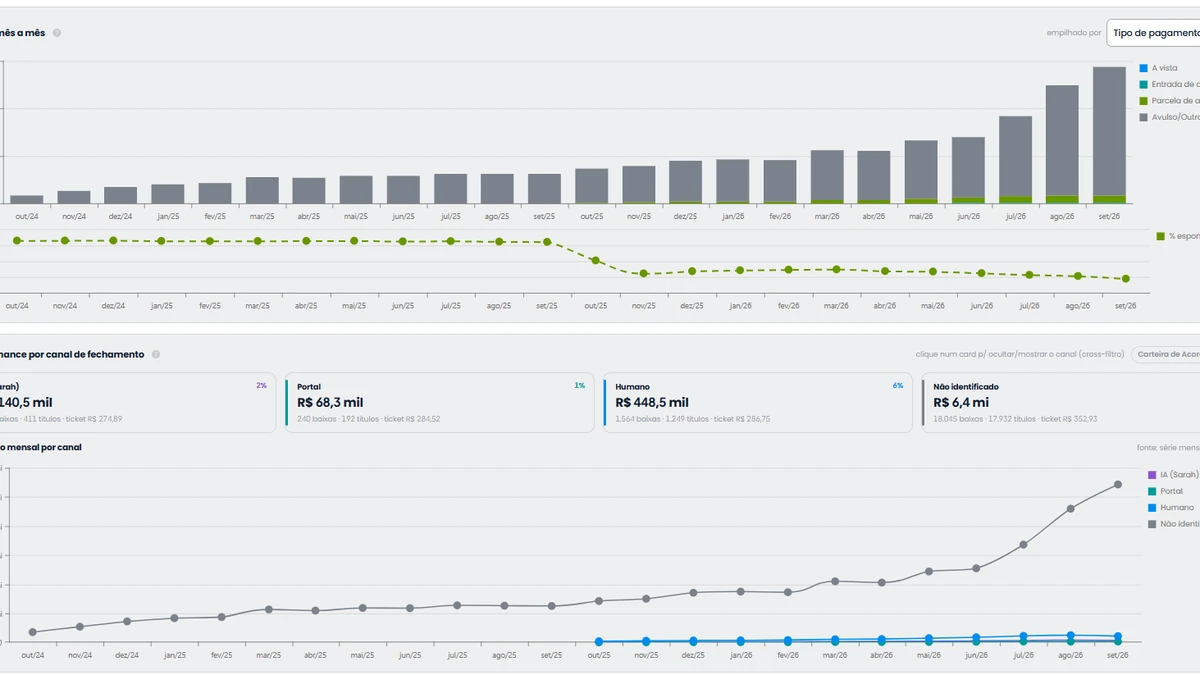The width and height of the screenshot is (1200, 675).
Task: Click the set/26 gray point on channel line
Action: point(1117,484)
